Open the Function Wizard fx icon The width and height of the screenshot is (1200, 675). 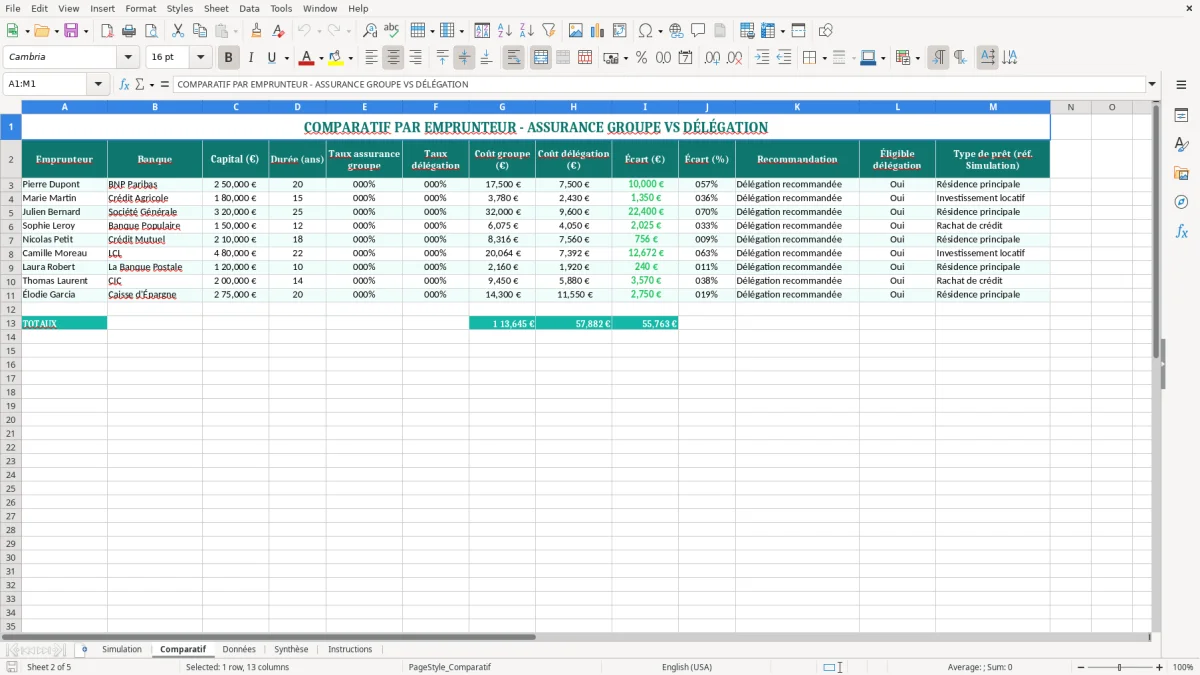coord(125,84)
